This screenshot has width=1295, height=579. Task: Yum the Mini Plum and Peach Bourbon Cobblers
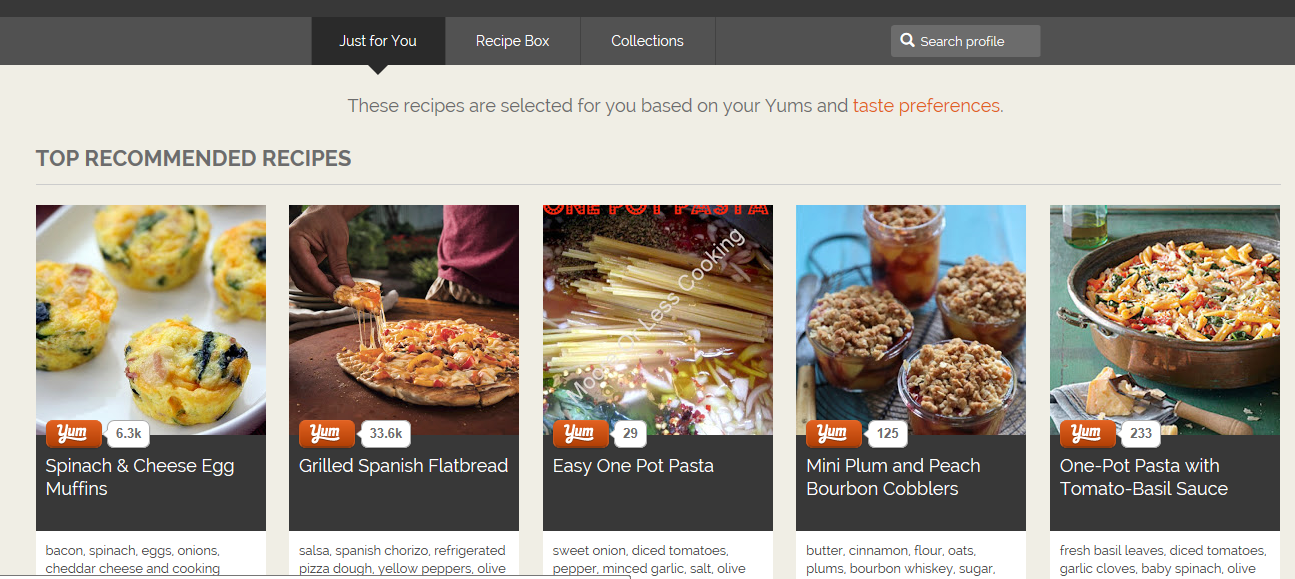[x=833, y=433]
